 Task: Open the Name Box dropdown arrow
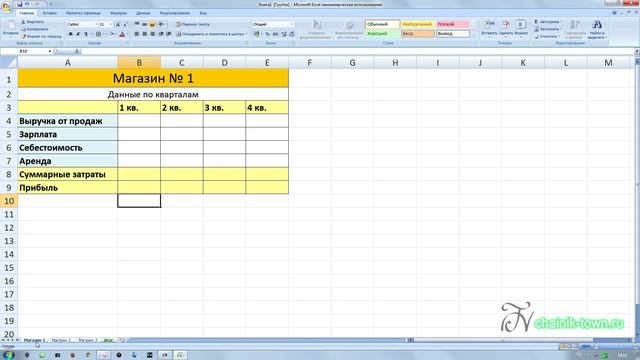coord(50,51)
